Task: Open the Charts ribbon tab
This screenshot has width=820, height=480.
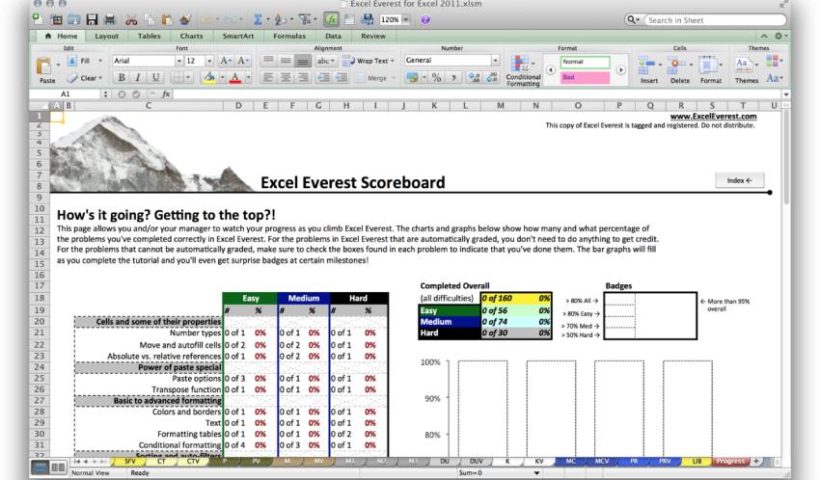Action: tap(191, 36)
